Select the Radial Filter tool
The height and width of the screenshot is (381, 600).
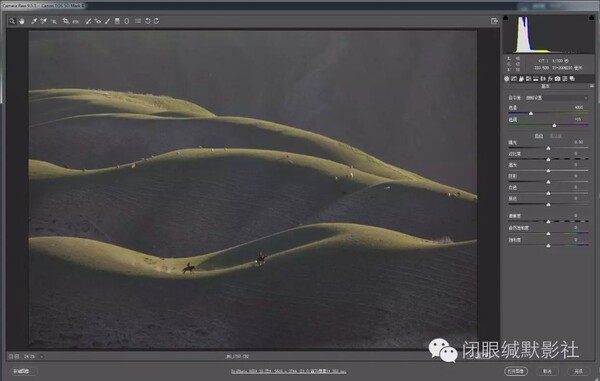coord(127,21)
